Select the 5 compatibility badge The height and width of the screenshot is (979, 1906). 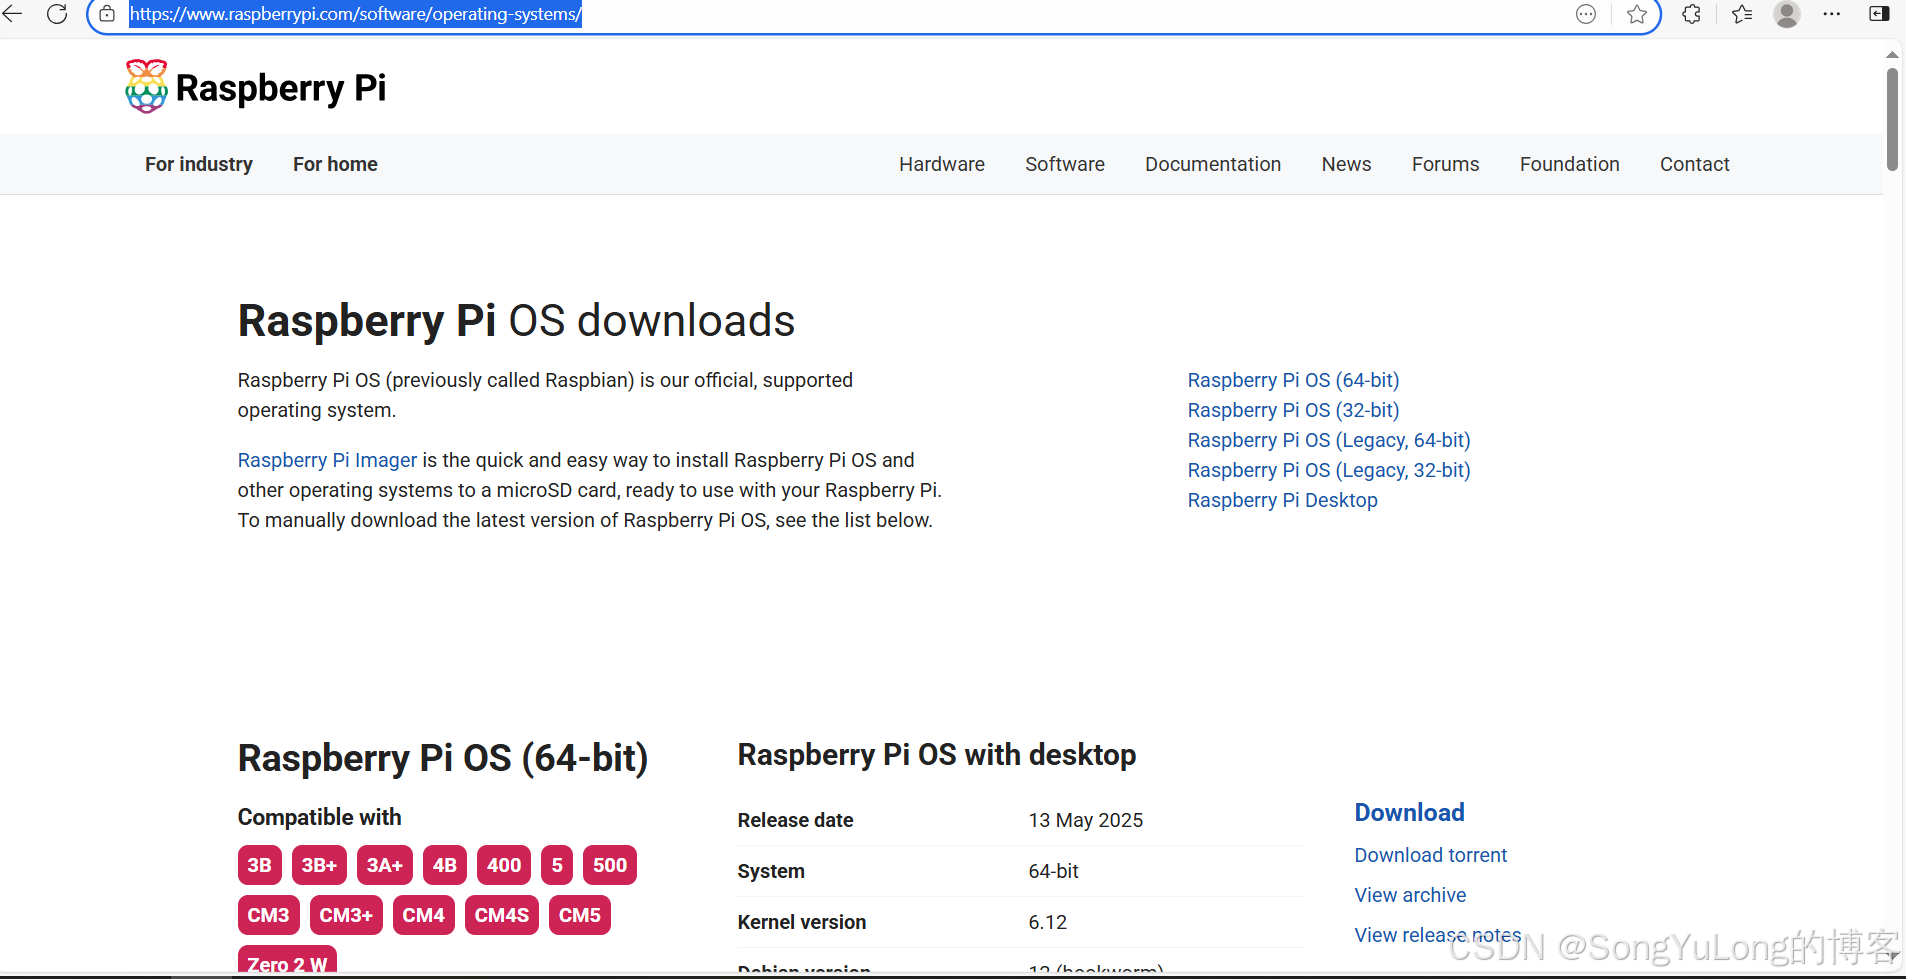[x=557, y=865]
